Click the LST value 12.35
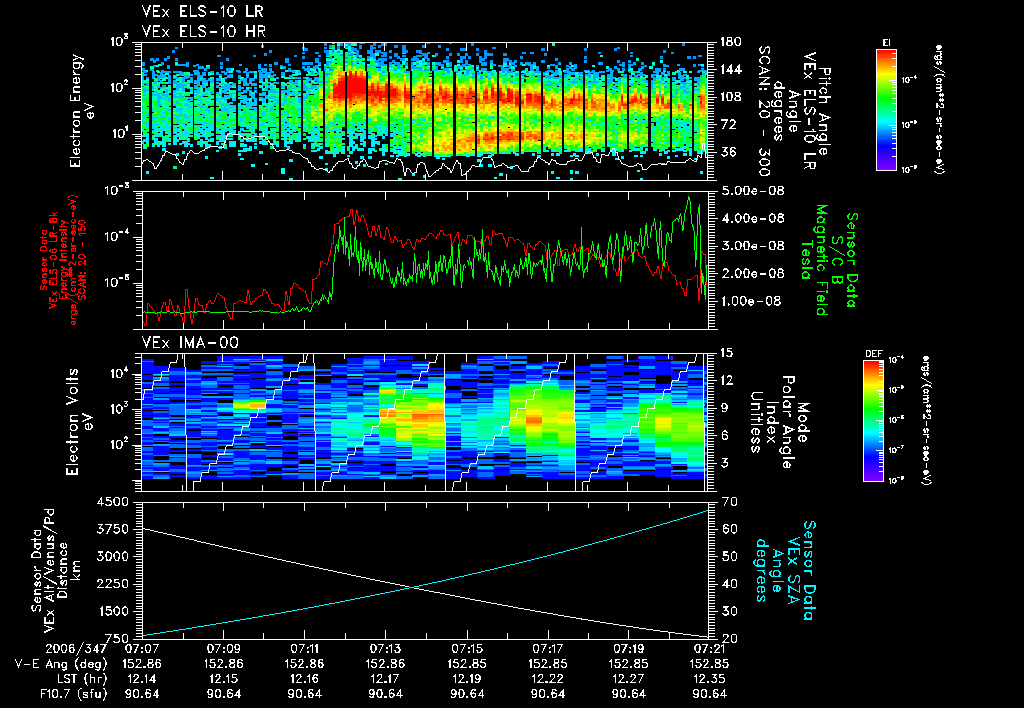 click(x=710, y=679)
